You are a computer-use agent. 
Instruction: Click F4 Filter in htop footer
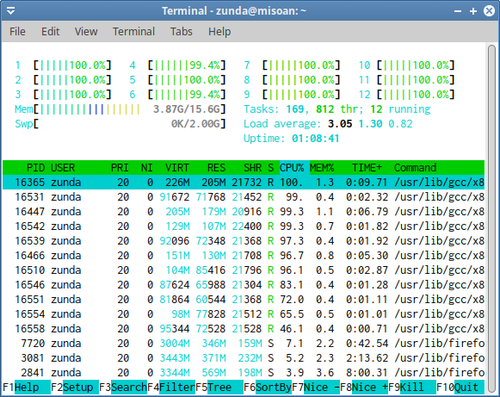[x=171, y=387]
